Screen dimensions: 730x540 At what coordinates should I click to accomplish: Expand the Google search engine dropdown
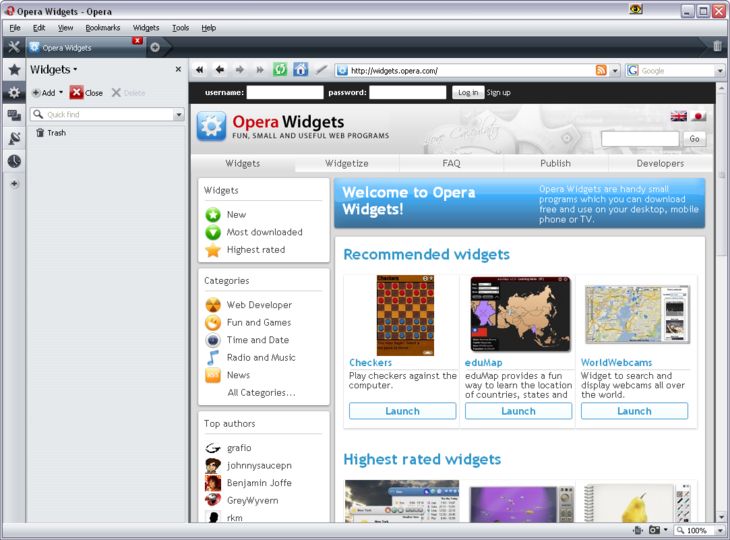[x=720, y=71]
